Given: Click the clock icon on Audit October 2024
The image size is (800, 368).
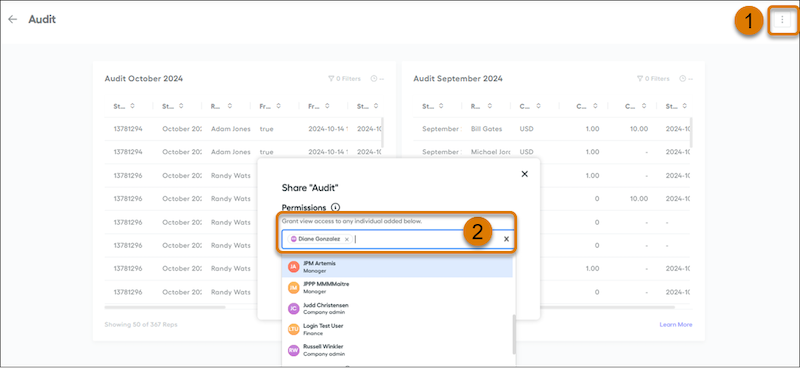Looking at the screenshot, I should tap(374, 79).
